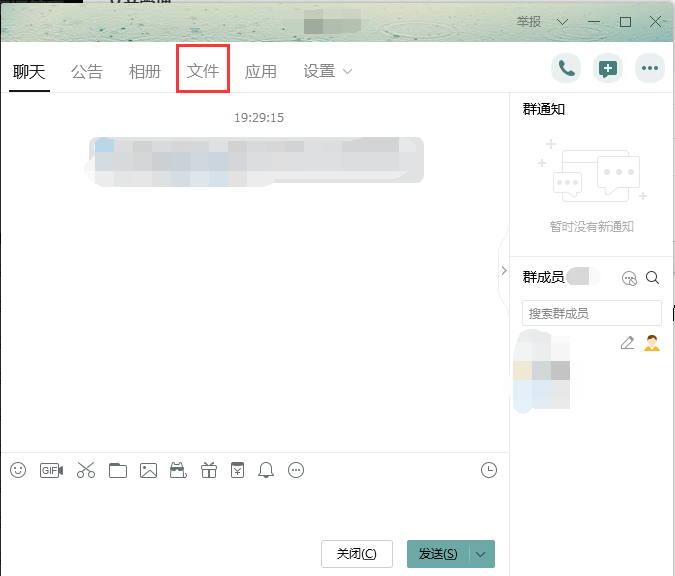This screenshot has height=576, width=675.
Task: Click the 群通知 heading
Action: (x=543, y=109)
